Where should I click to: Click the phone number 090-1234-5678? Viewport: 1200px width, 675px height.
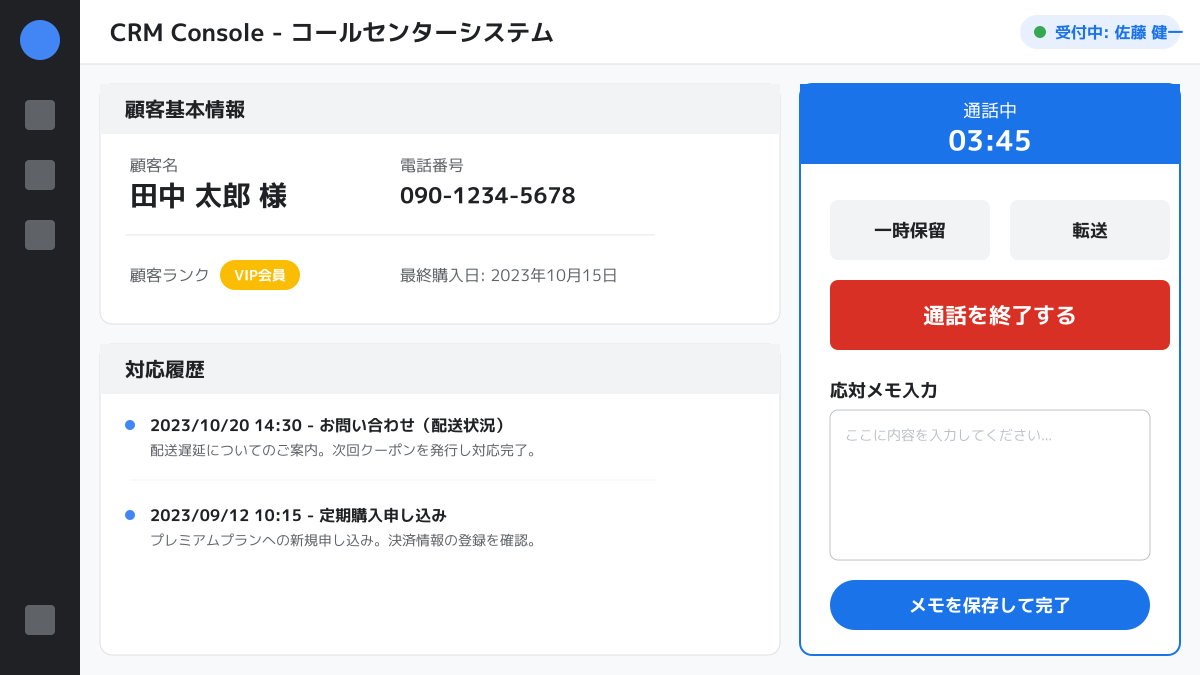tap(487, 196)
